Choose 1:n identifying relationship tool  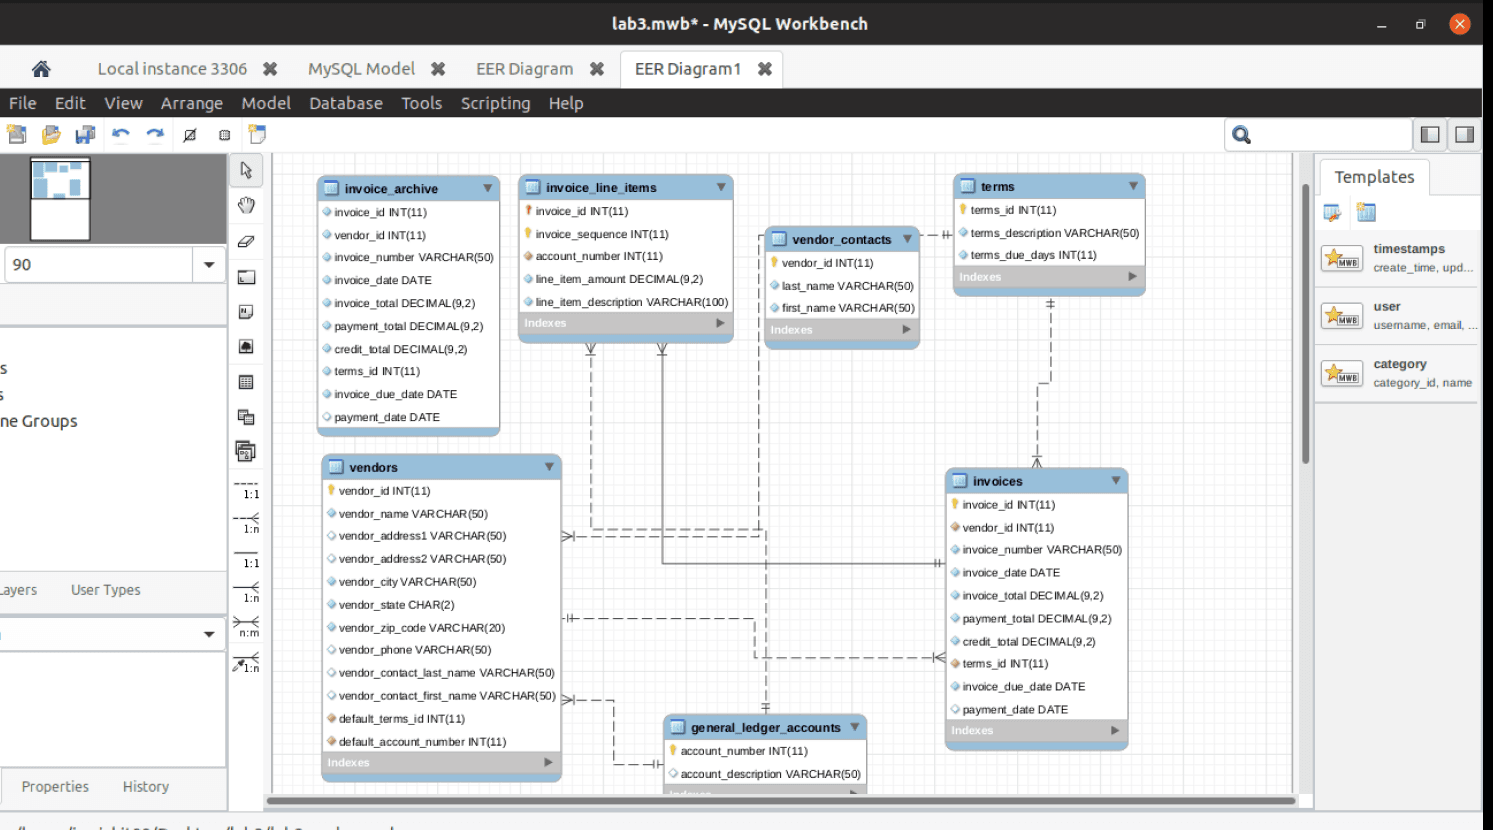point(246,593)
